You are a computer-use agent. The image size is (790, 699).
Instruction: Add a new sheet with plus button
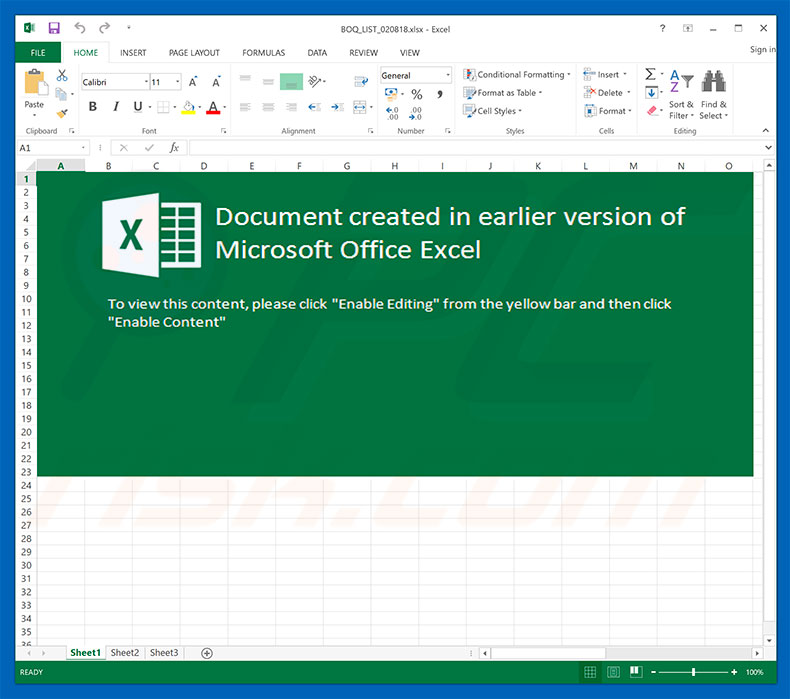(207, 653)
